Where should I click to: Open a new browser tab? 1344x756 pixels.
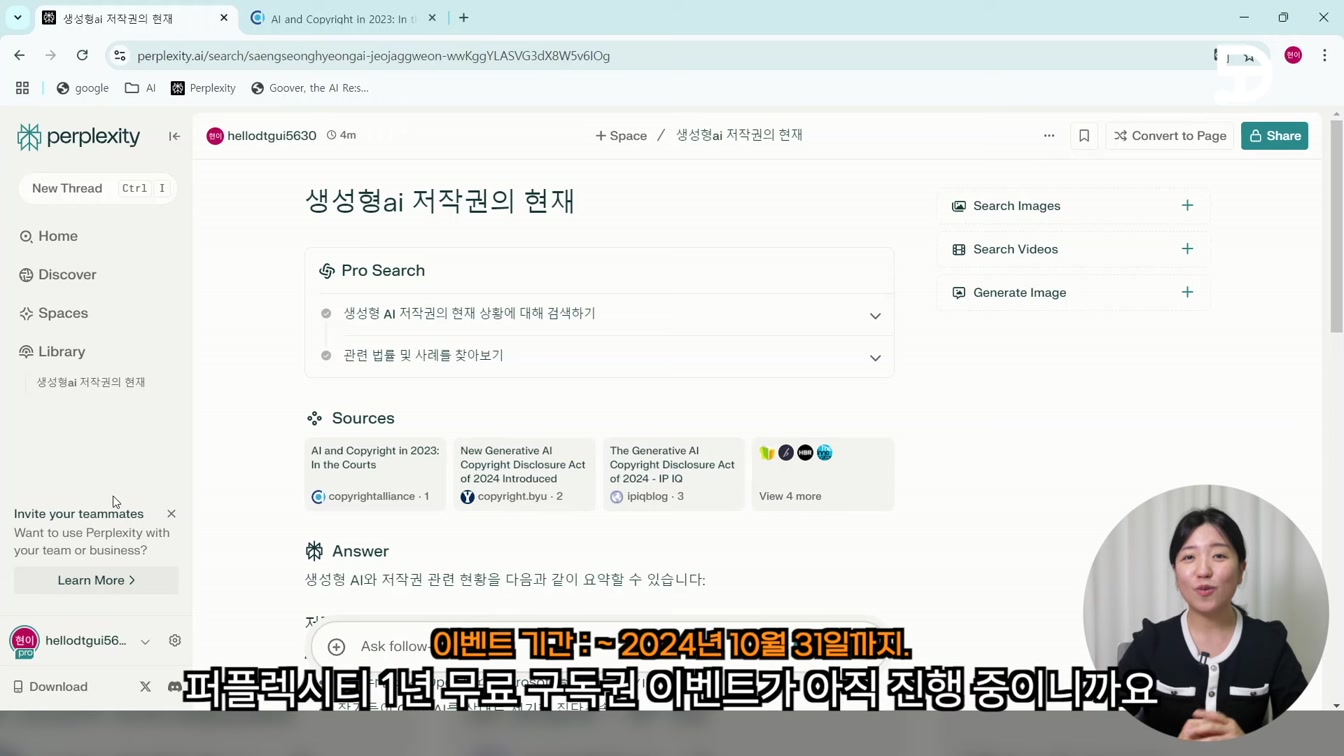(464, 18)
